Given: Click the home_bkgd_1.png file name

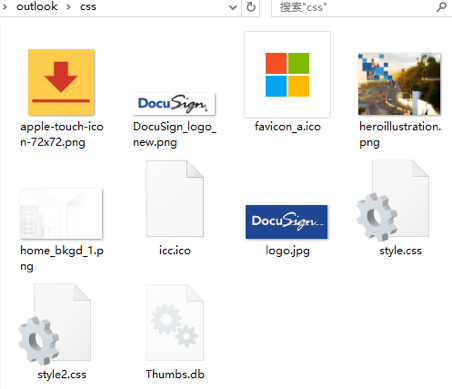Looking at the screenshot, I should 62,258.
